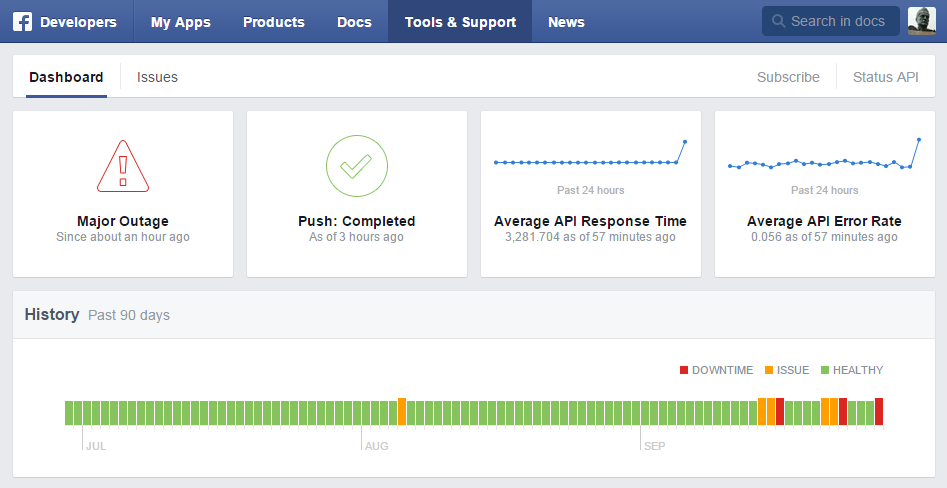Switch to the Issues tab
This screenshot has height=488, width=947.
[x=157, y=77]
